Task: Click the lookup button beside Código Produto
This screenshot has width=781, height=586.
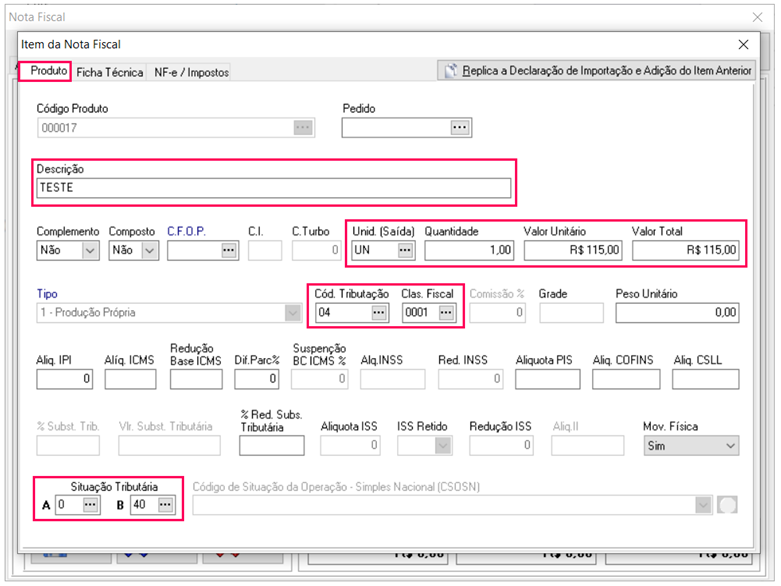Action: point(303,128)
